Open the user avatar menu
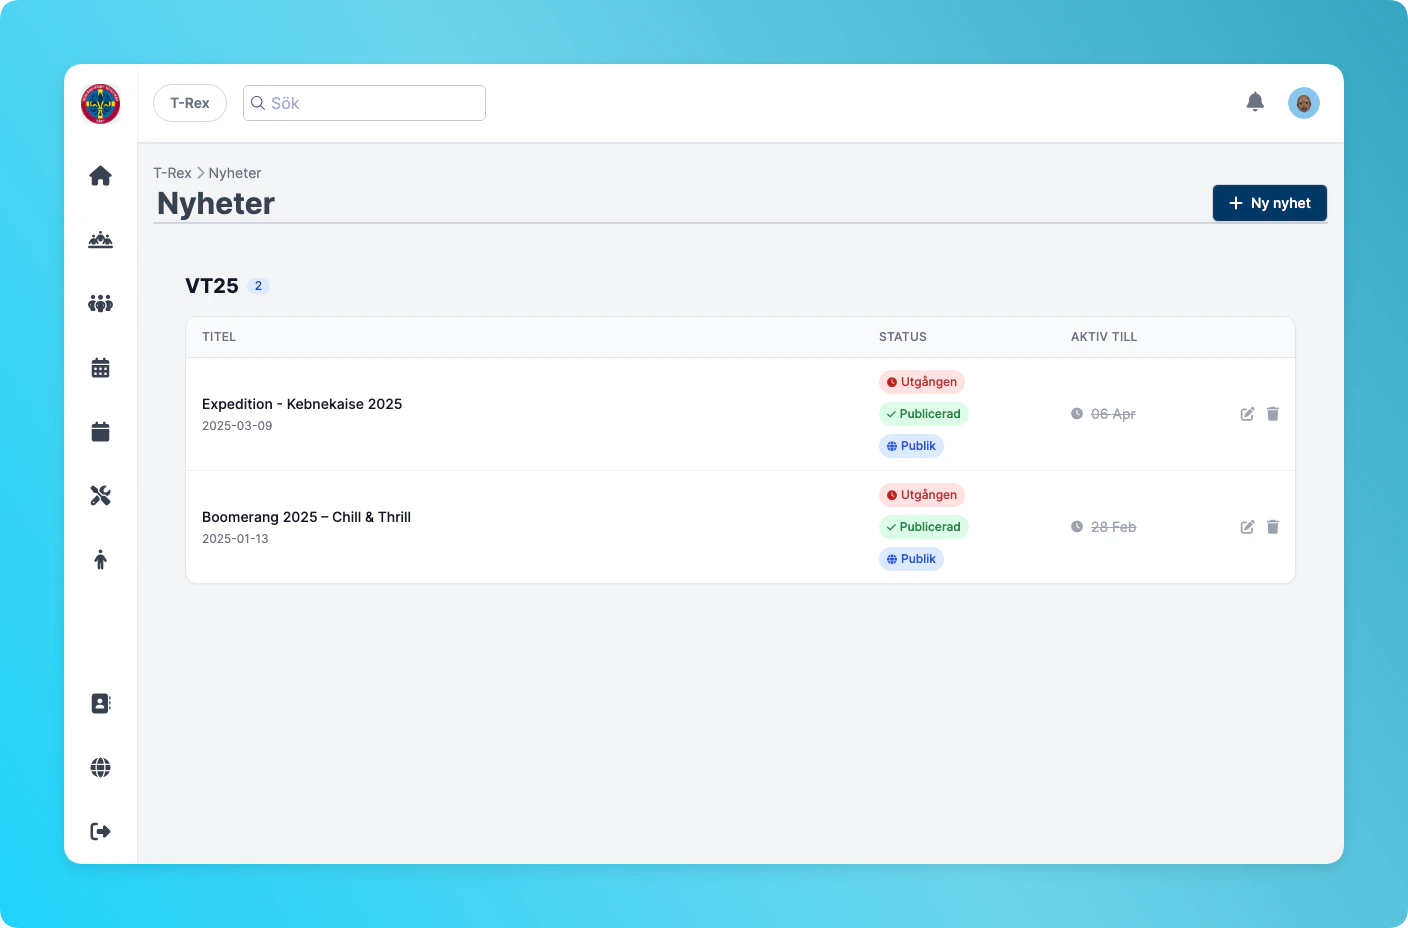Image resolution: width=1408 pixels, height=928 pixels. pos(1304,103)
